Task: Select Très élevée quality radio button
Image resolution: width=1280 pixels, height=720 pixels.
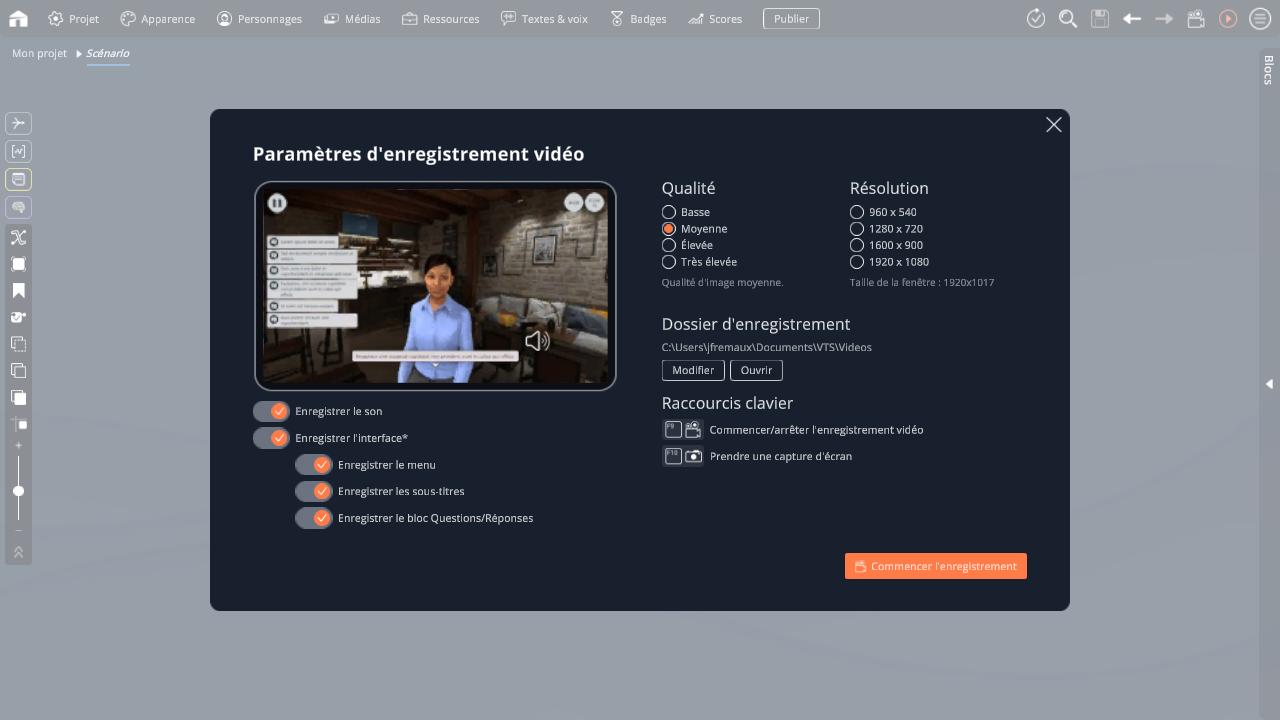Action: (669, 262)
